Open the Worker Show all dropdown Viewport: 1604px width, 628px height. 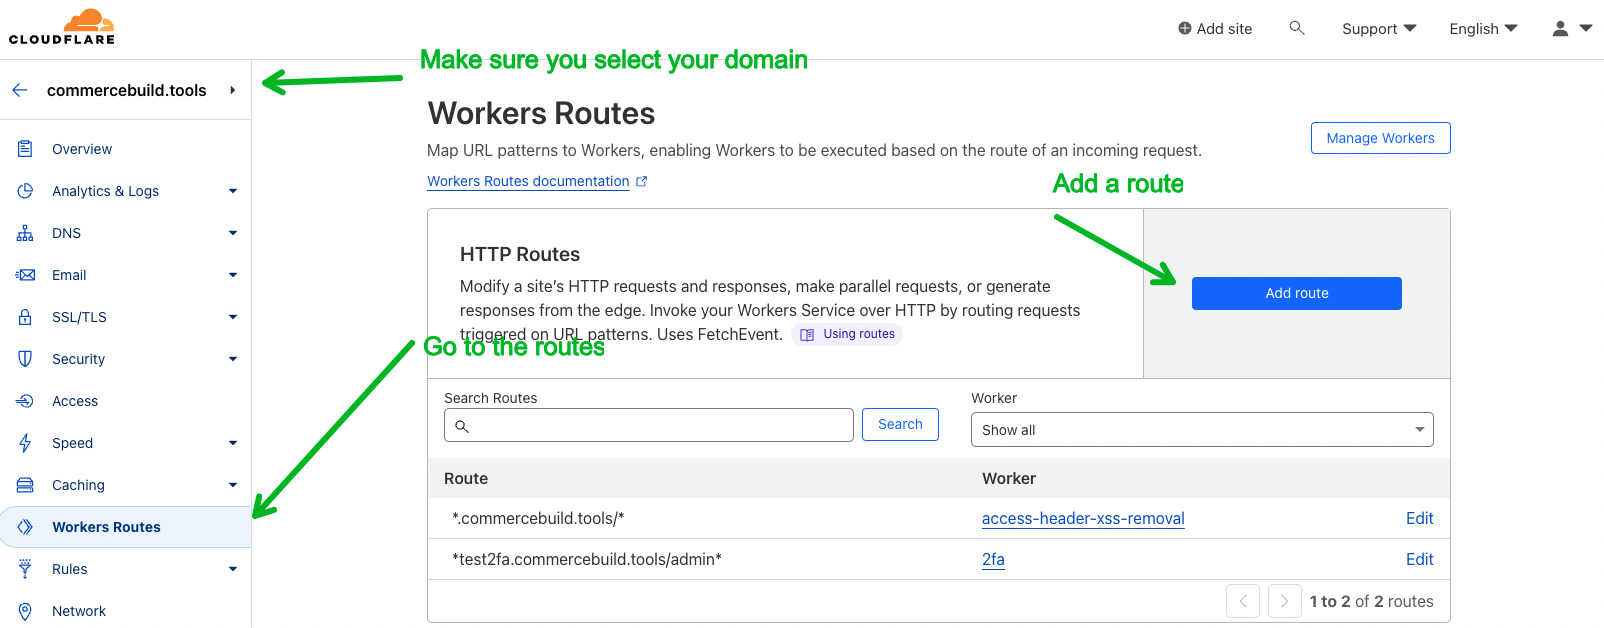(x=1202, y=430)
